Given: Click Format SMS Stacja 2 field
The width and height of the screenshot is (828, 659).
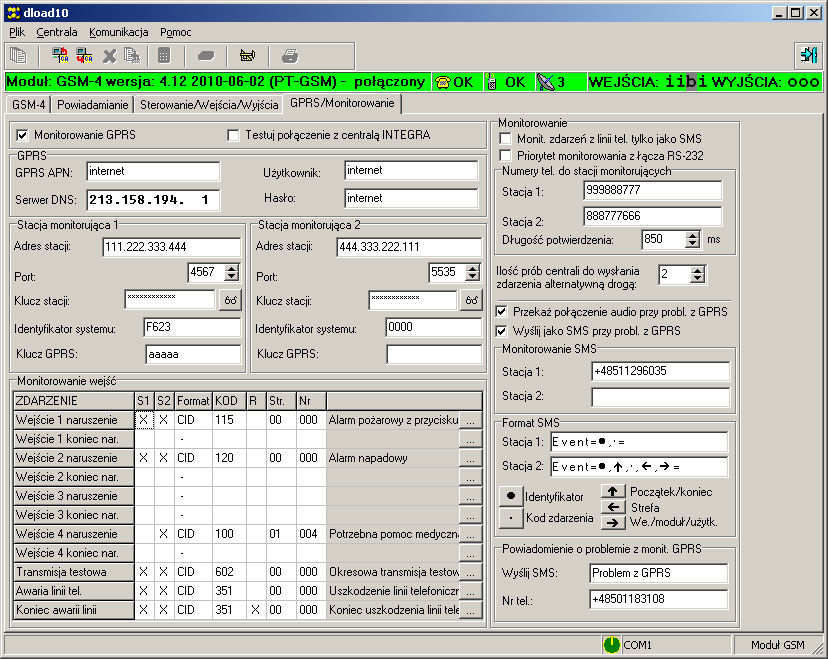Looking at the screenshot, I should point(639,466).
